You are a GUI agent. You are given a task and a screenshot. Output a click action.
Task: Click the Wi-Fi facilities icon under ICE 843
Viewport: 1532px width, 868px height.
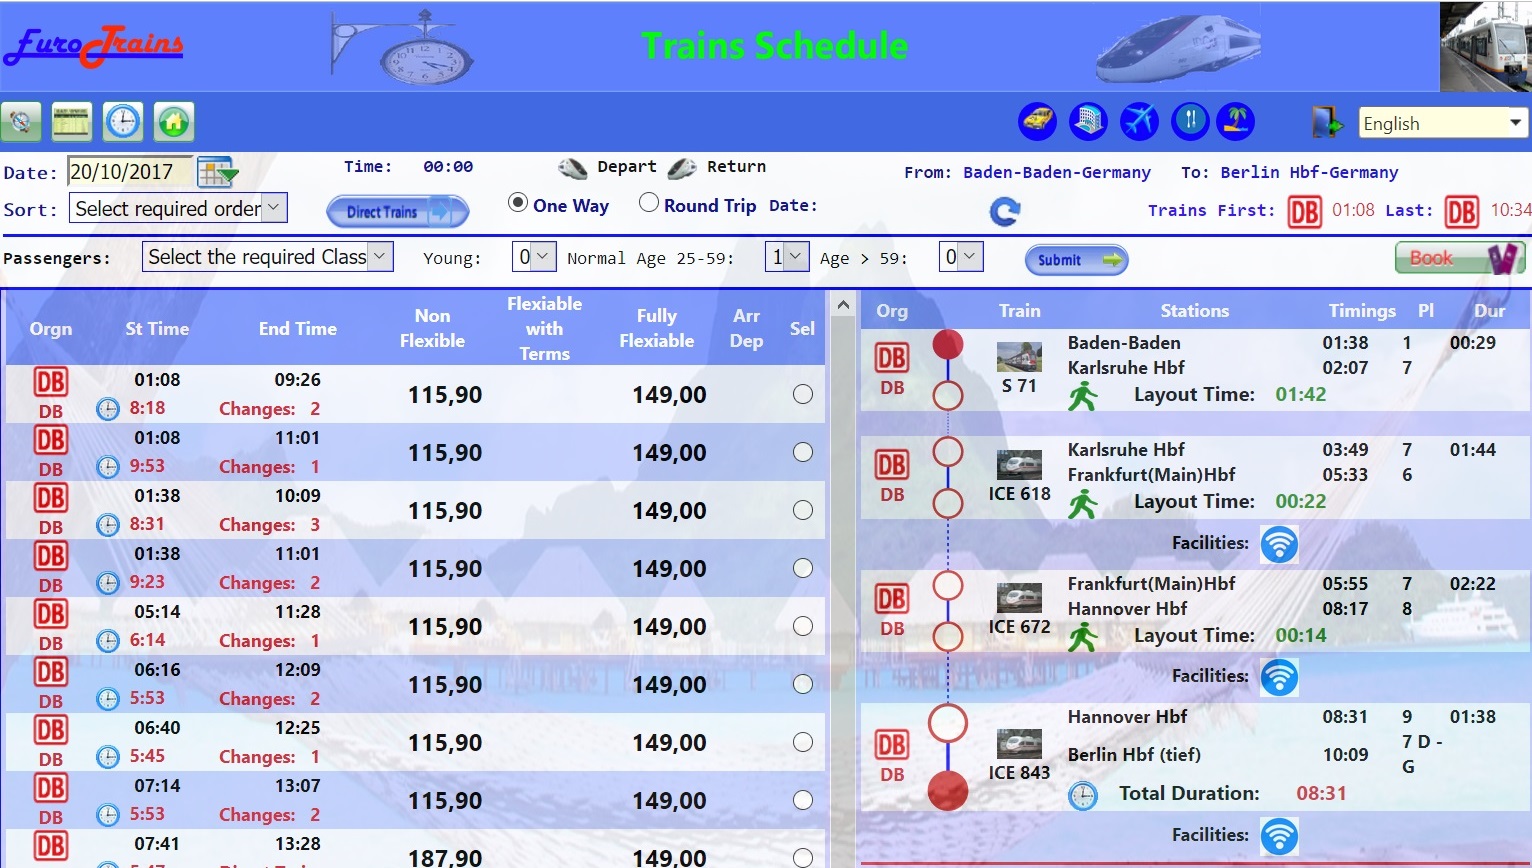[x=1279, y=836]
